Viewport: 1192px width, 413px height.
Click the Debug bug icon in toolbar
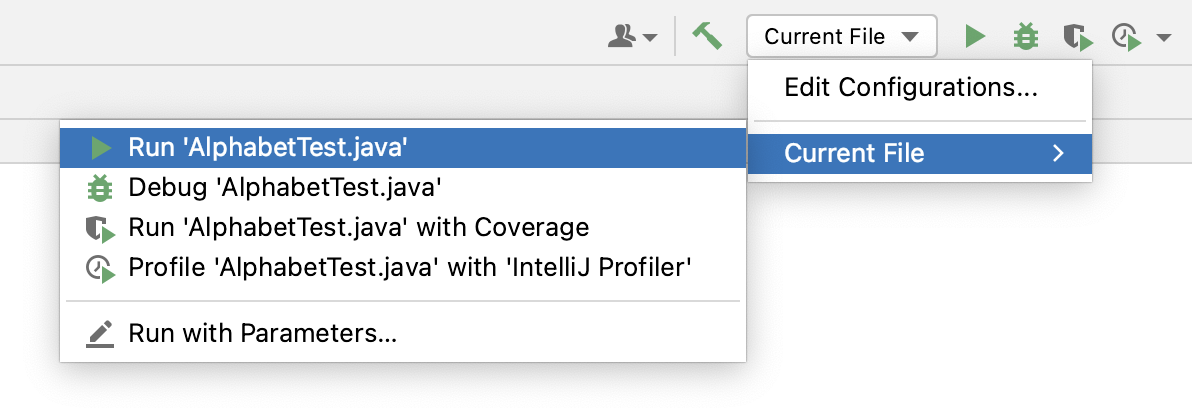tap(1026, 37)
